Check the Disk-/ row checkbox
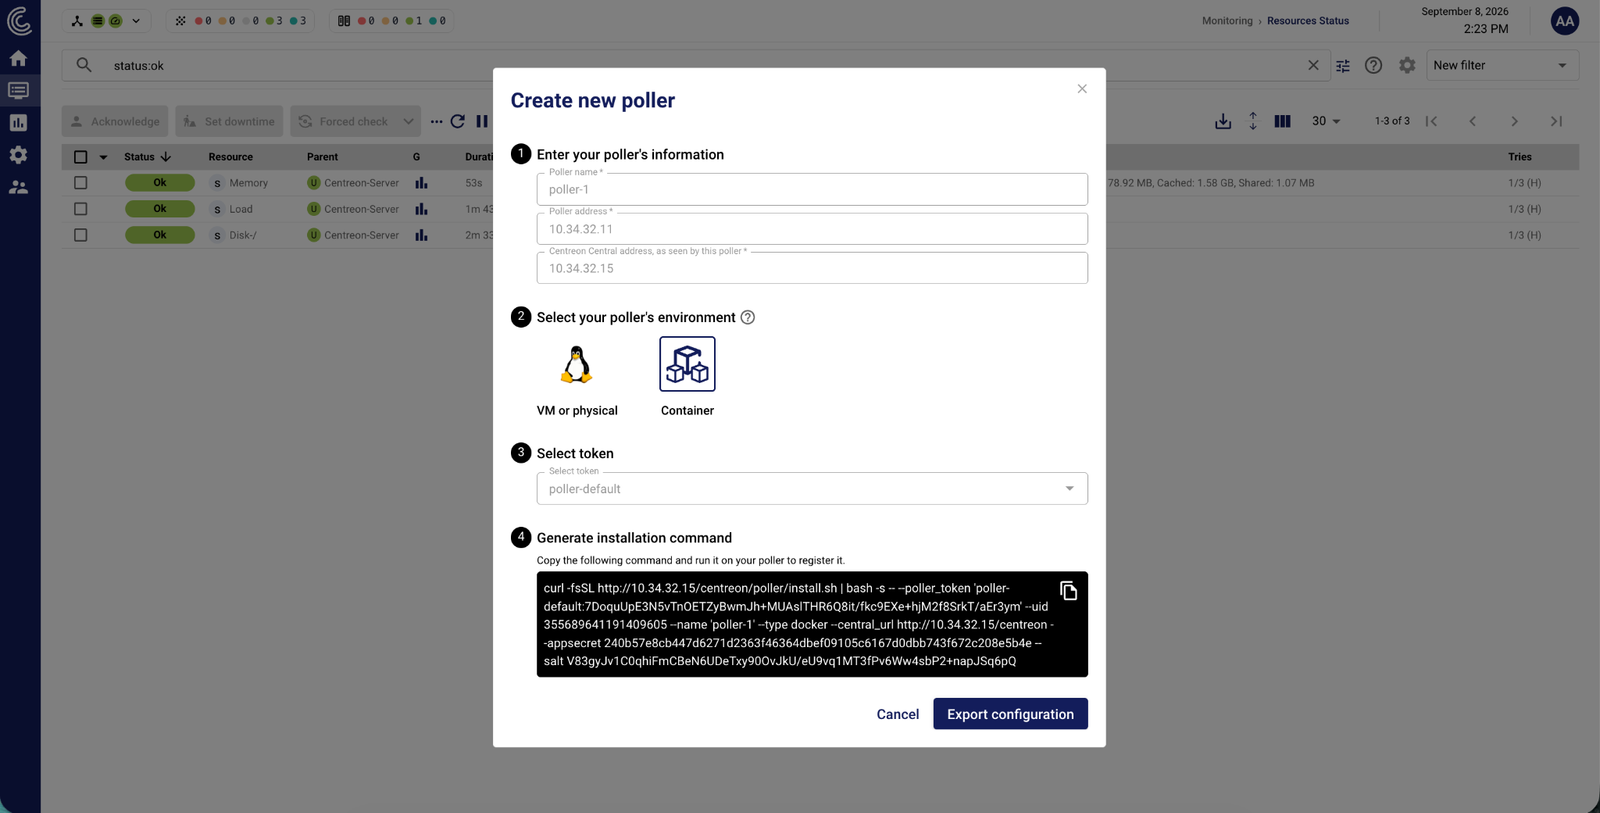The width and height of the screenshot is (1600, 813). pos(81,235)
